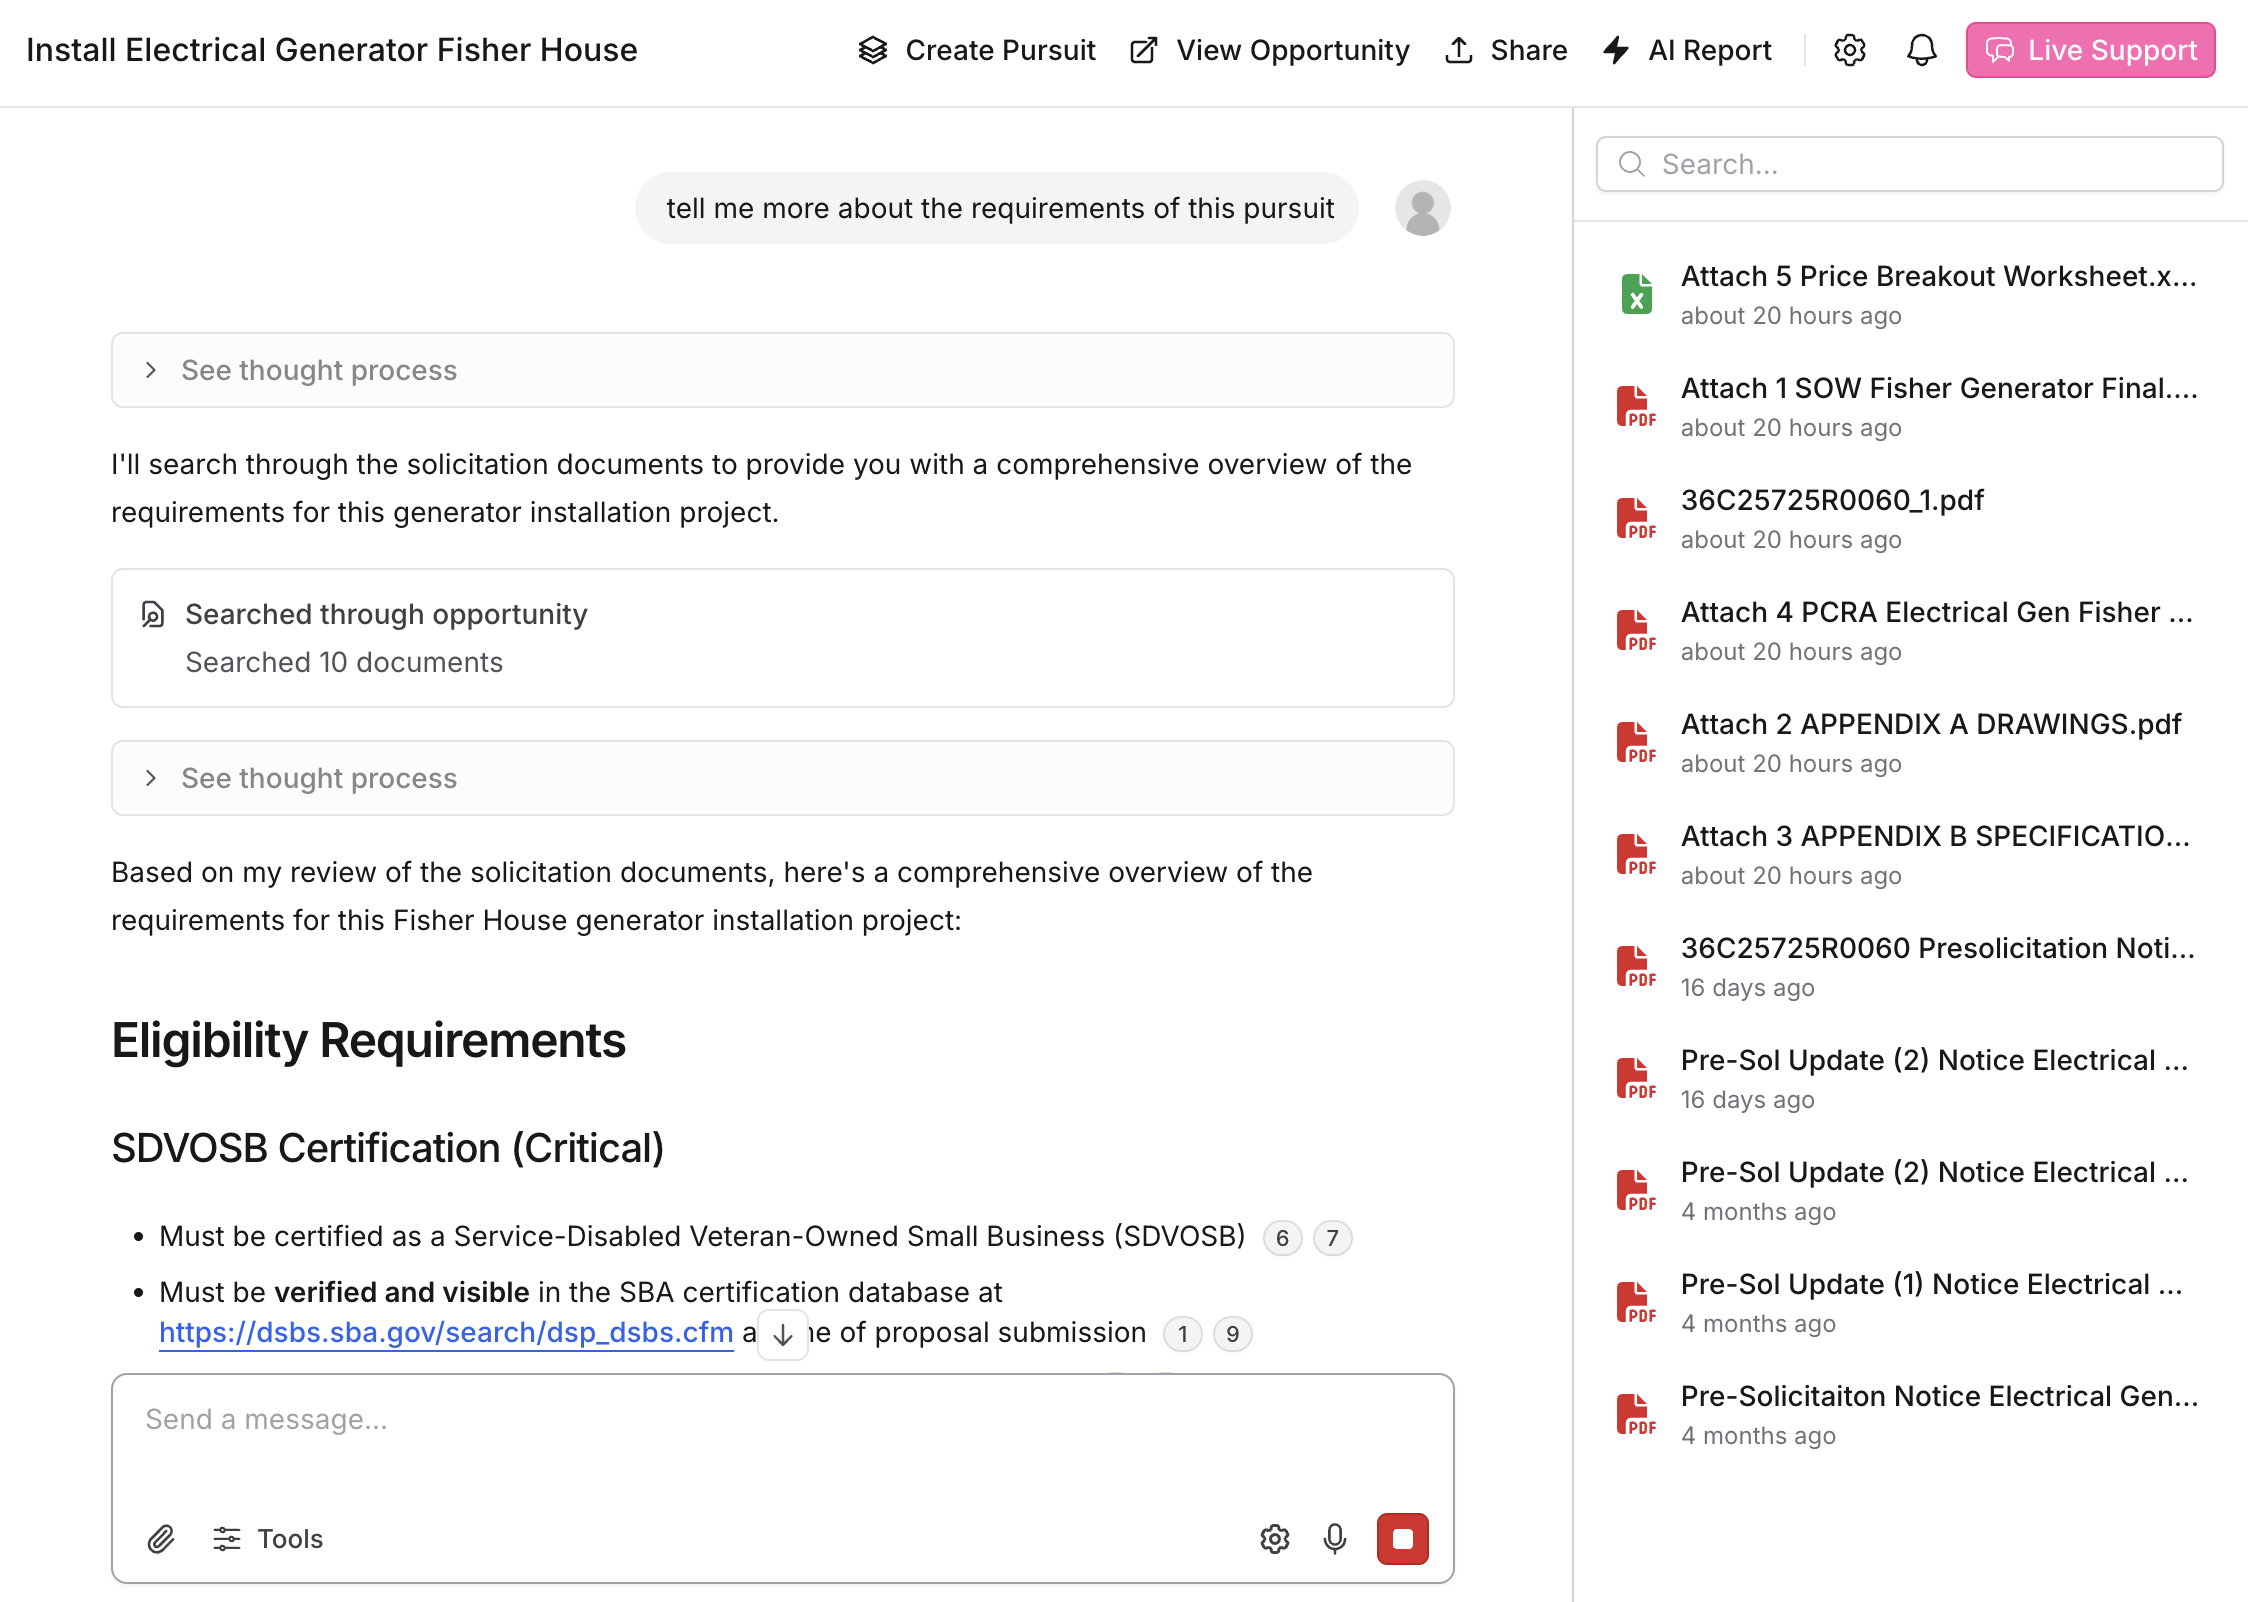Image resolution: width=2248 pixels, height=1602 pixels.
Task: Open notifications bell icon
Action: (1921, 50)
